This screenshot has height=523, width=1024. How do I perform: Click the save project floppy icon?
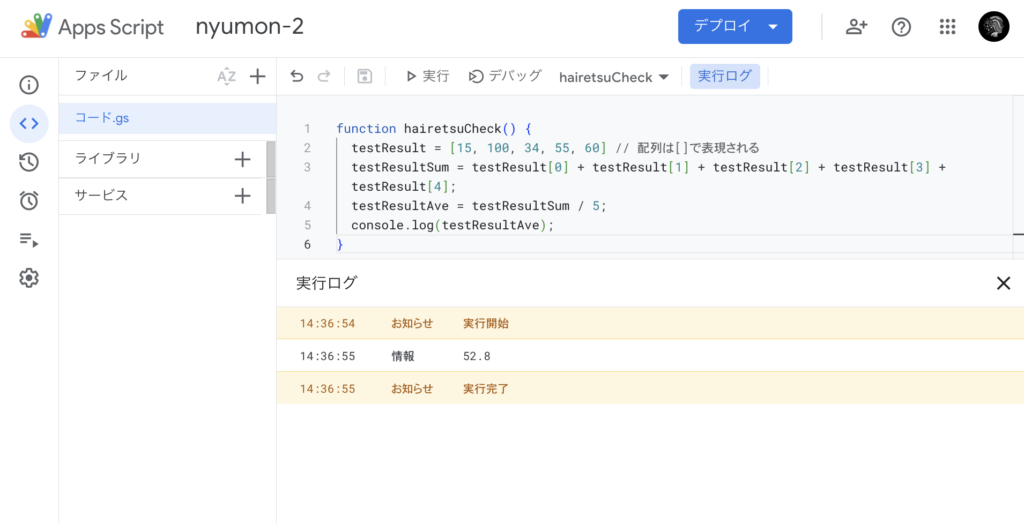364,76
